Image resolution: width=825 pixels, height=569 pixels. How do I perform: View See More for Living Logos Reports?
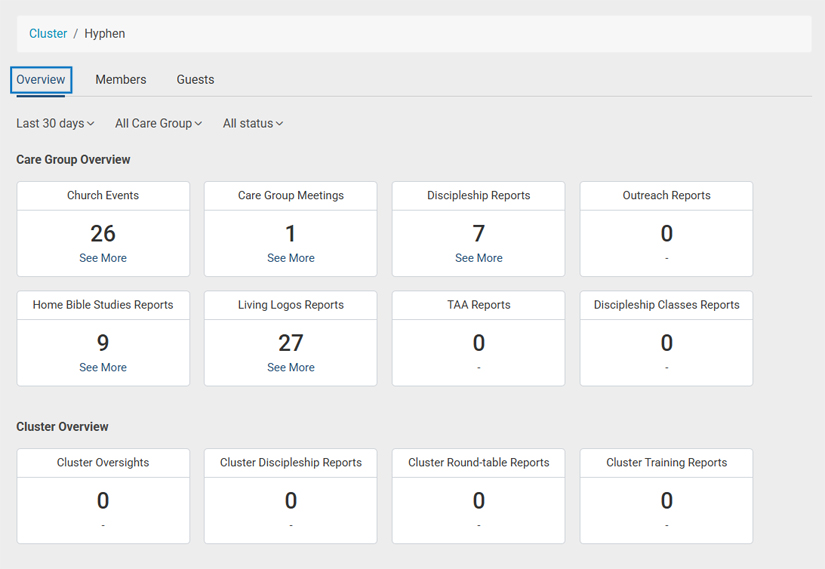pyautogui.click(x=291, y=368)
